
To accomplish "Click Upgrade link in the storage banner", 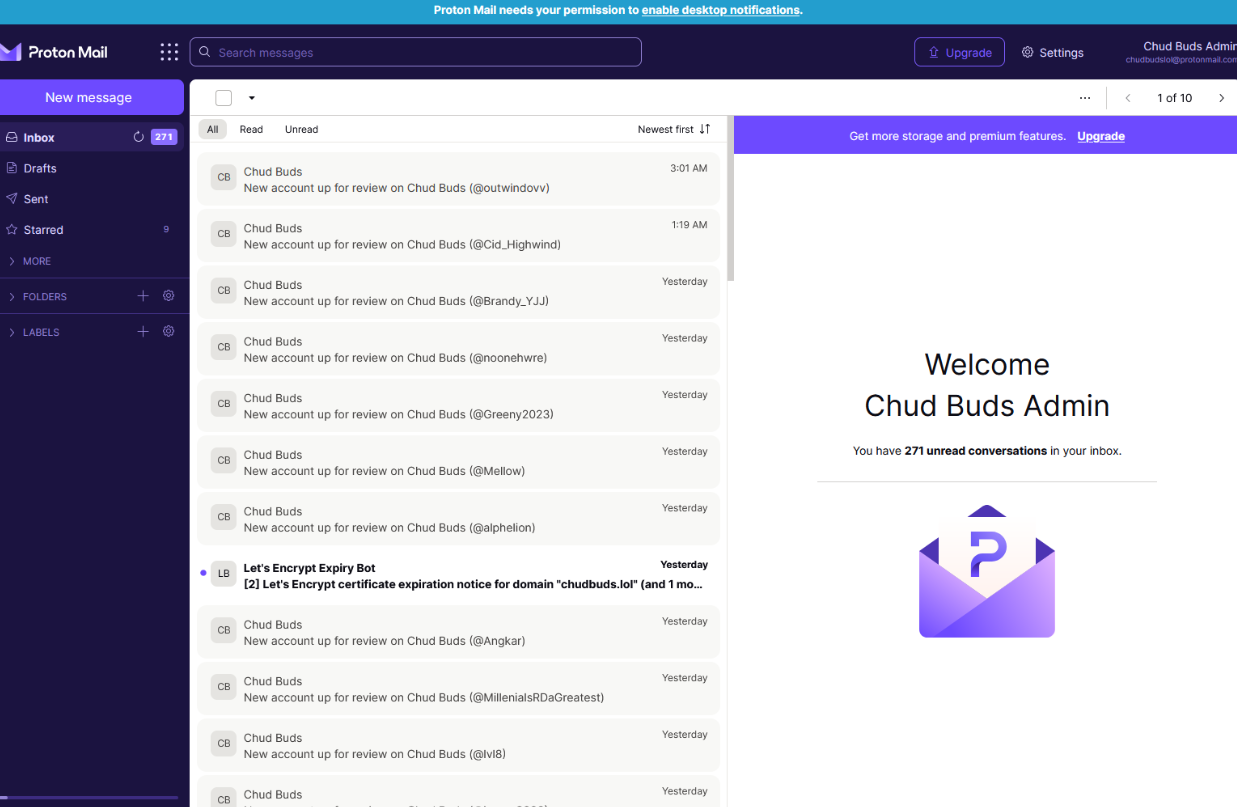I will 1101,136.
